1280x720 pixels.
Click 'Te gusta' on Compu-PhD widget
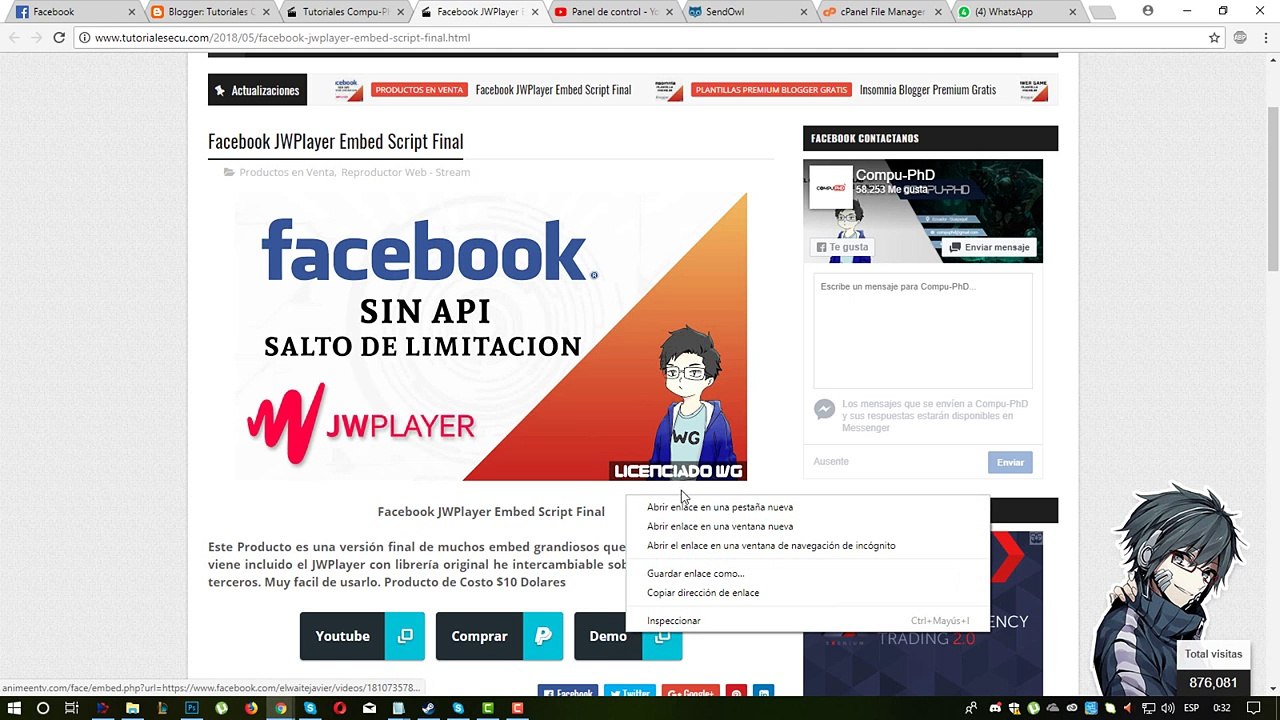[x=842, y=247]
